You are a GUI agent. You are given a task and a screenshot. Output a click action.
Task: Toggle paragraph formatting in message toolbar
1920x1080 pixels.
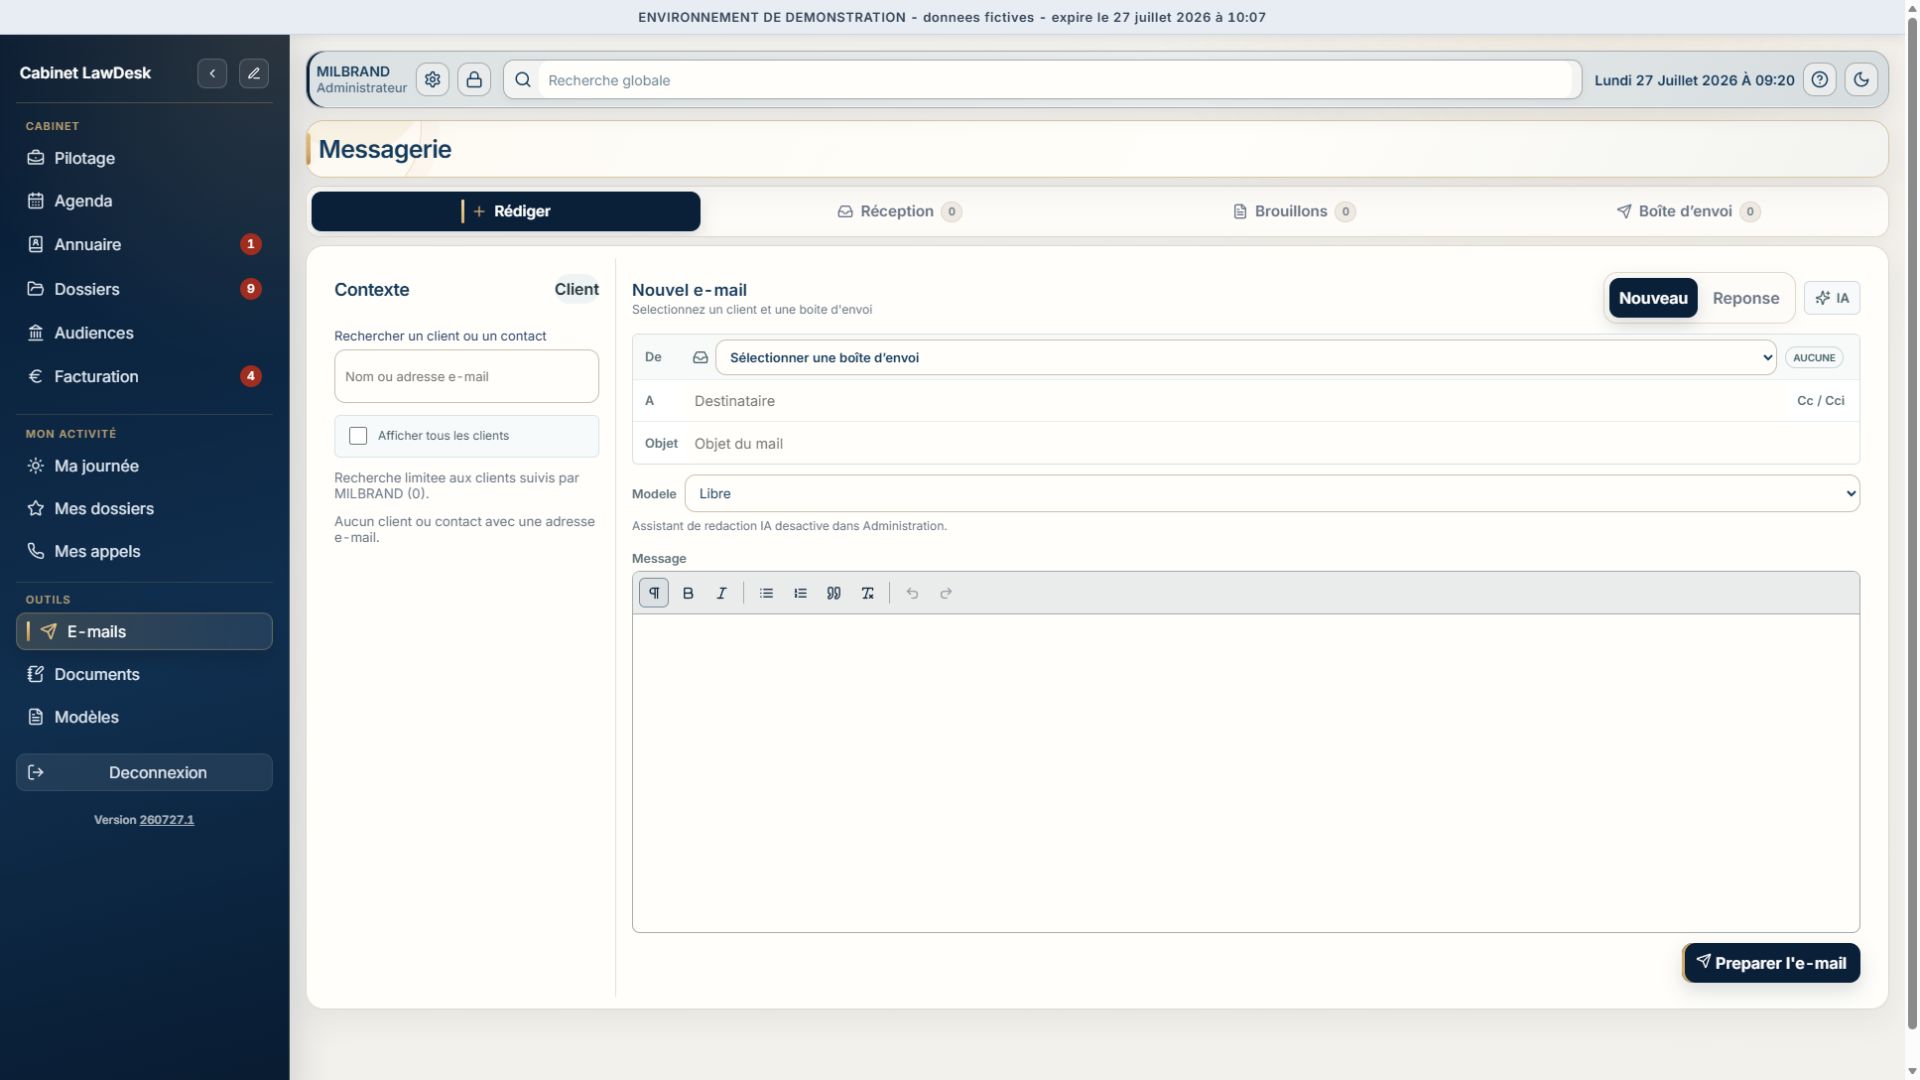(x=654, y=593)
